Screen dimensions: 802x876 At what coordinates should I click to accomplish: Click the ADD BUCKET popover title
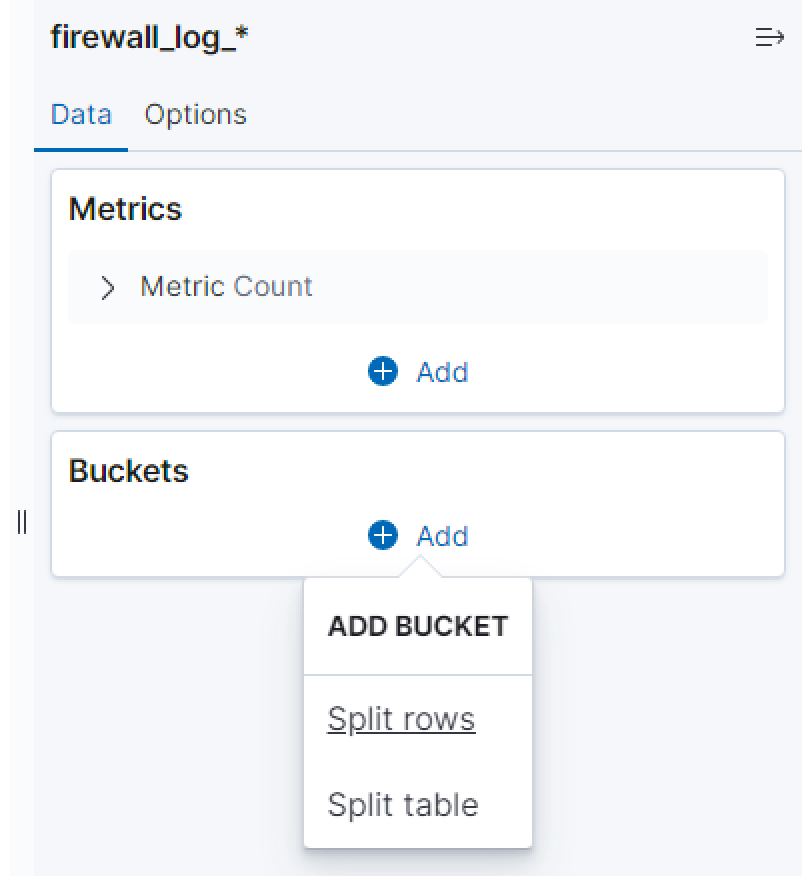click(418, 627)
